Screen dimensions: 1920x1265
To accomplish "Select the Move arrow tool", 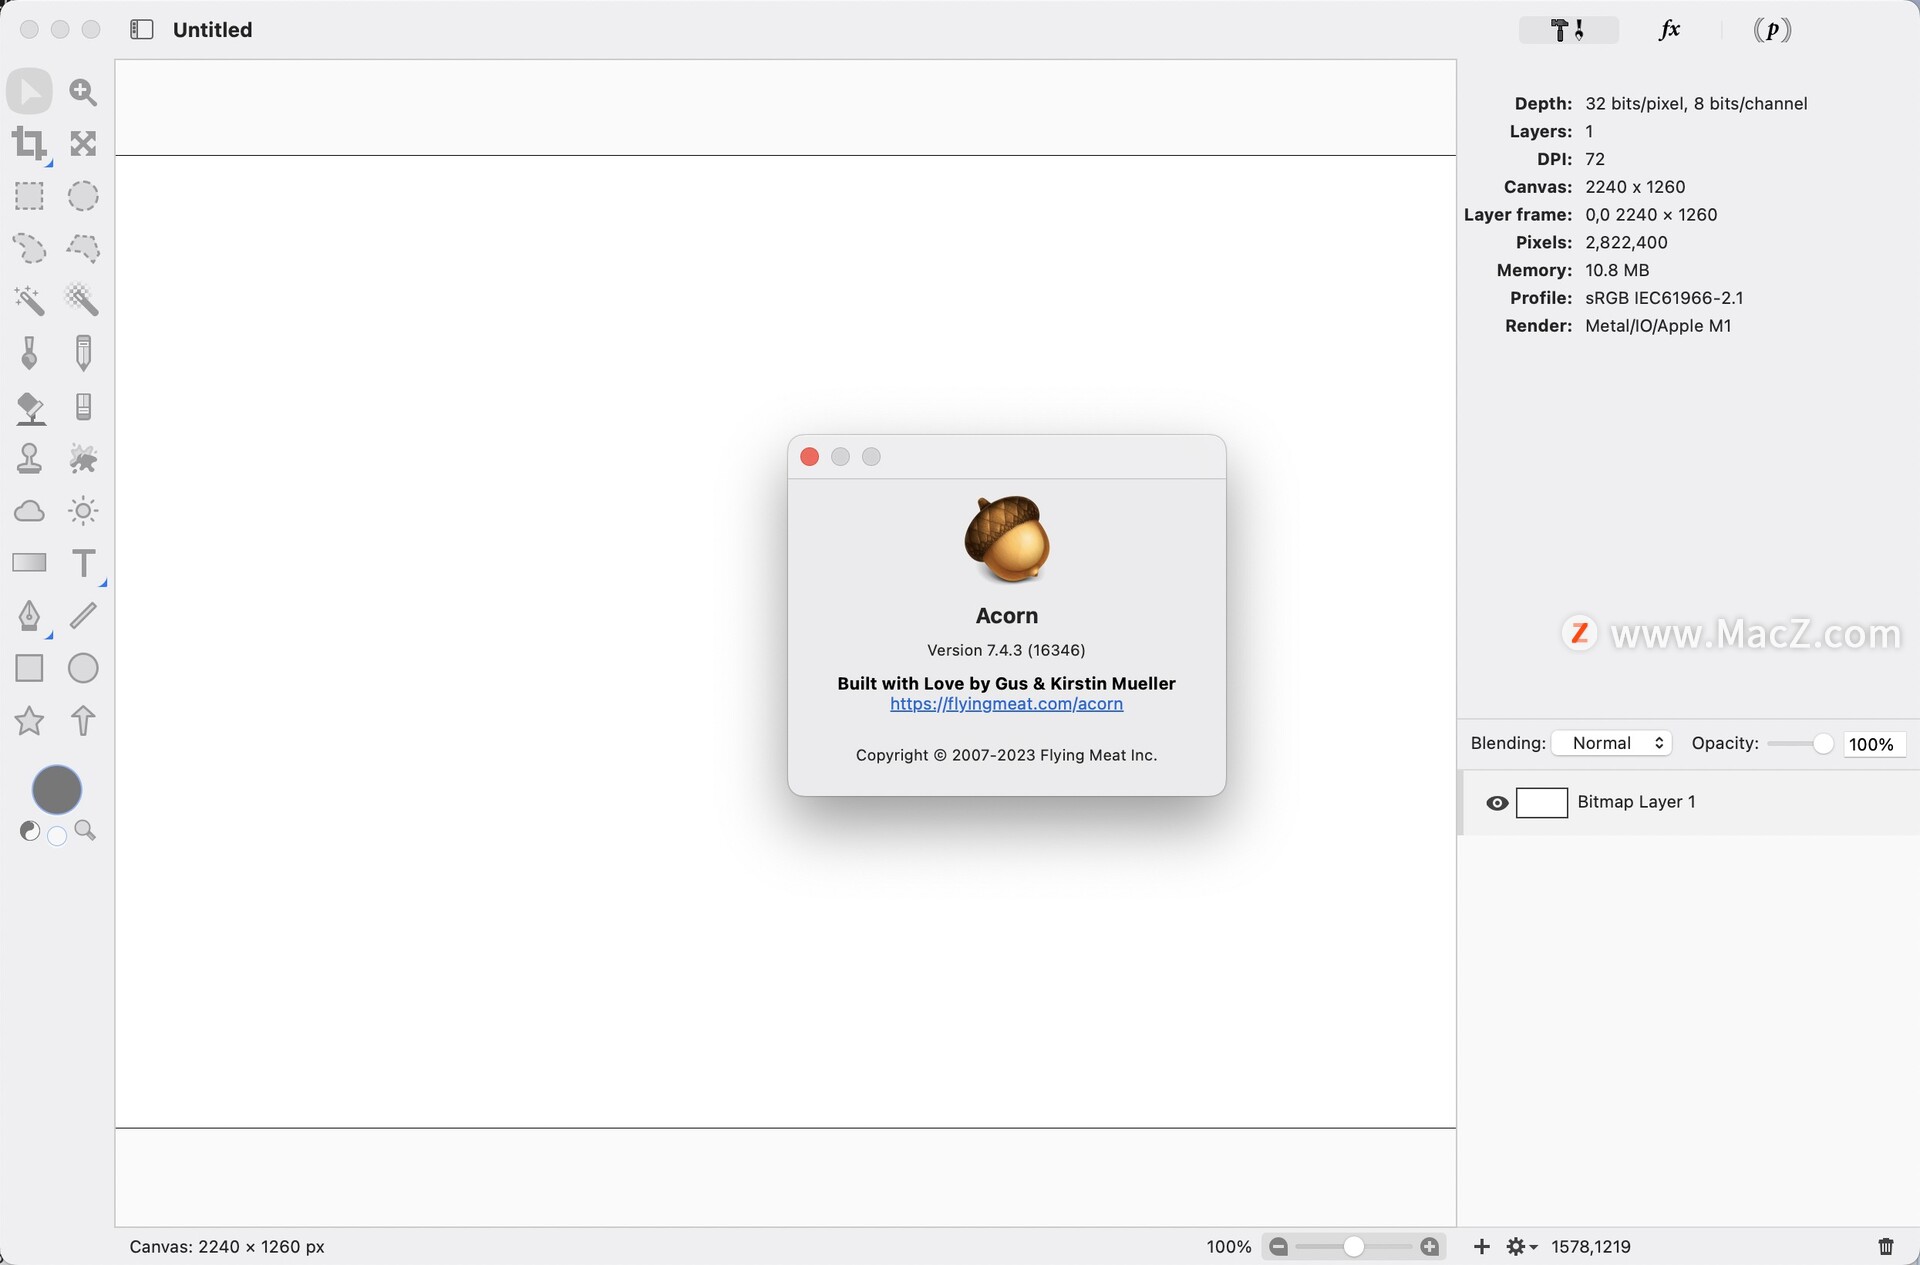I will tap(30, 92).
